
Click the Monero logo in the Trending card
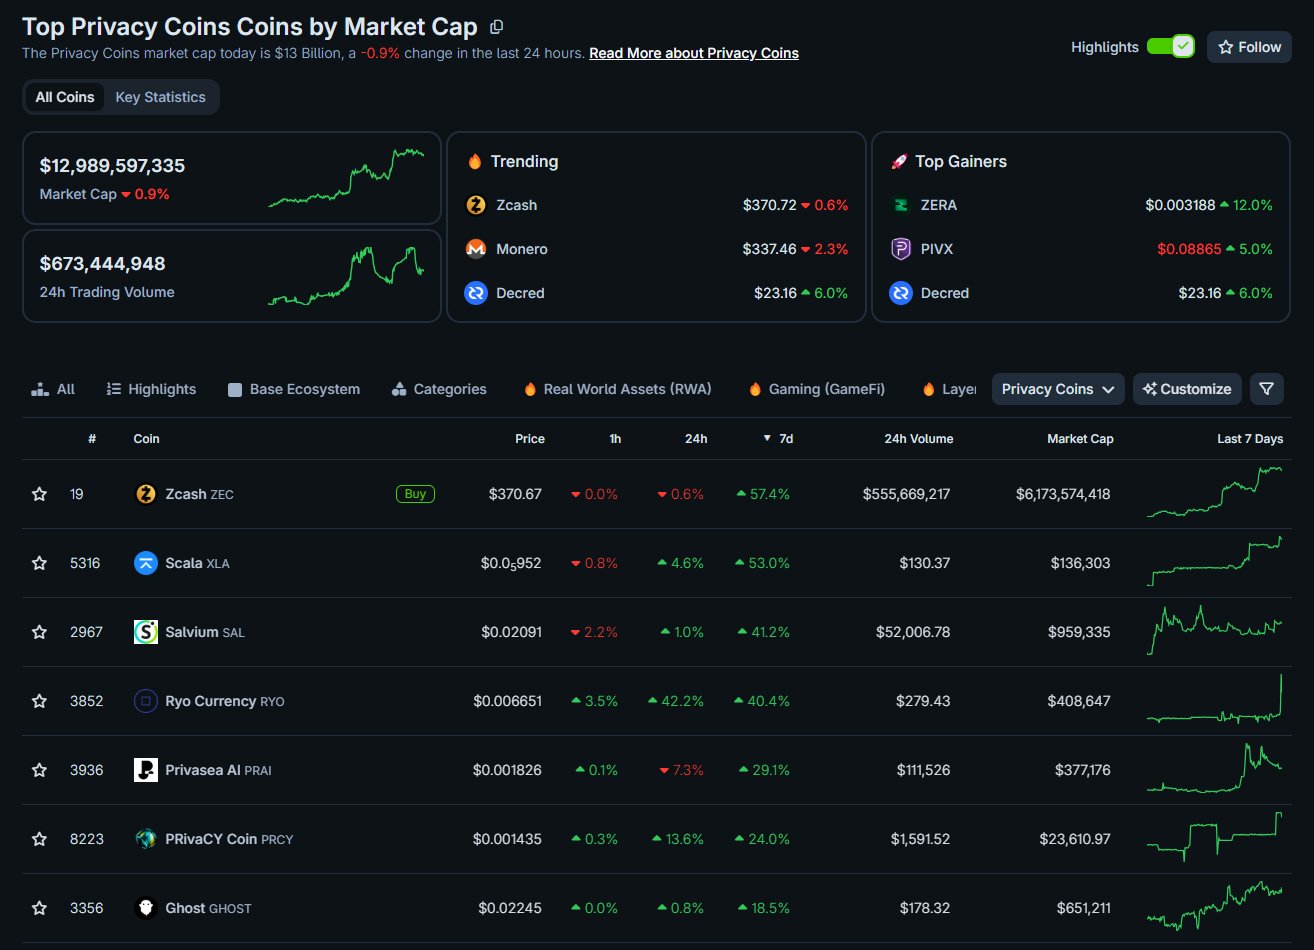tap(476, 249)
